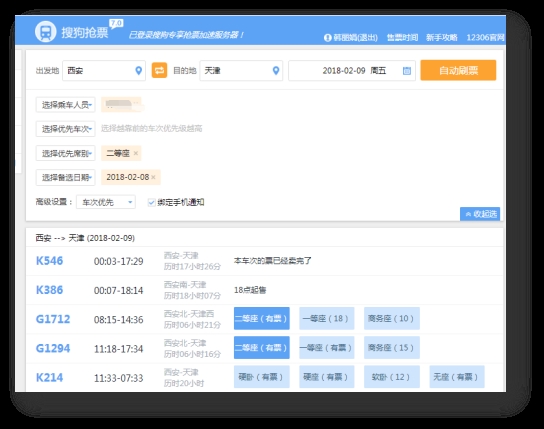The height and width of the screenshot is (429, 544).
Task: Click the 出发地 input field with 西安
Action: (104, 71)
